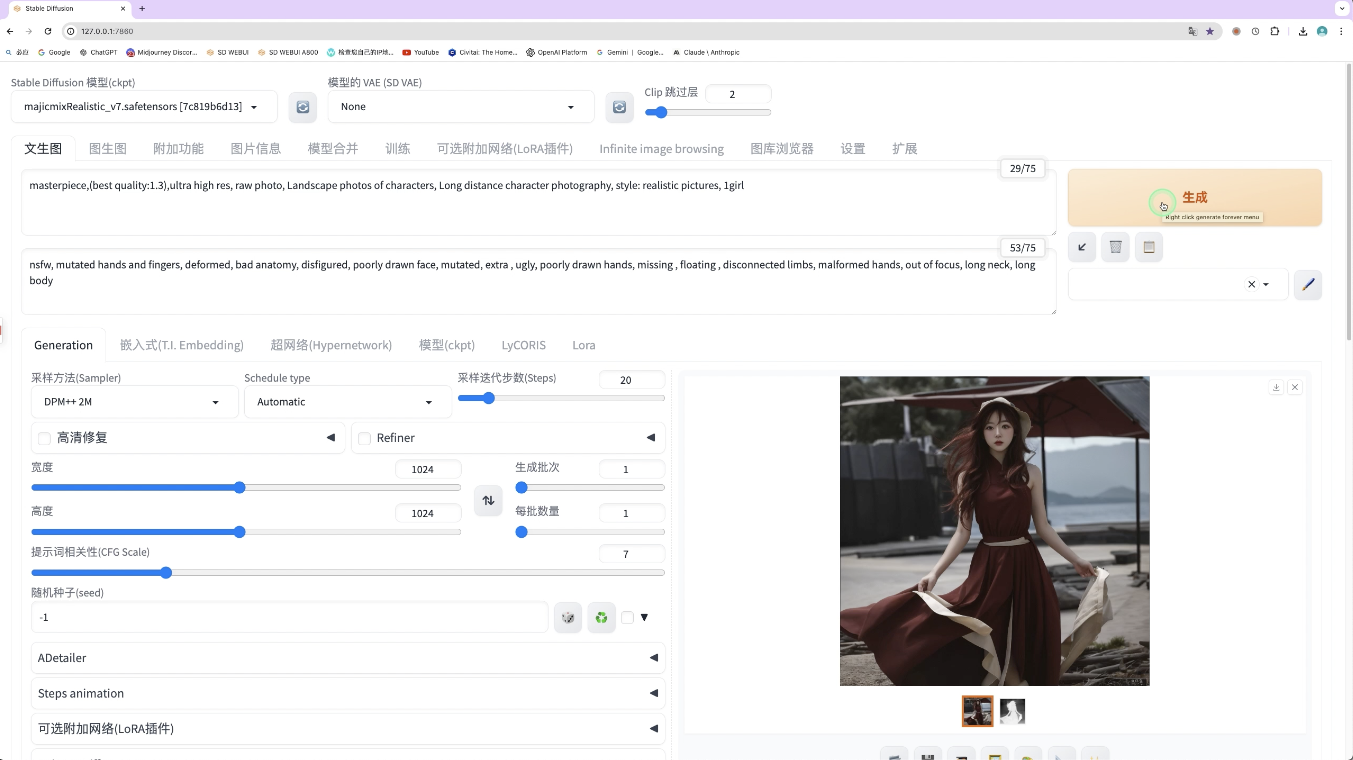Expand the Steps animation panel
The image size is (1353, 760).
click(x=348, y=693)
